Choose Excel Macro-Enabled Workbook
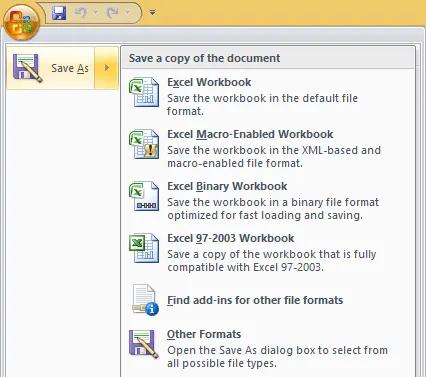The width and height of the screenshot is (426, 377). pyautogui.click(x=268, y=148)
